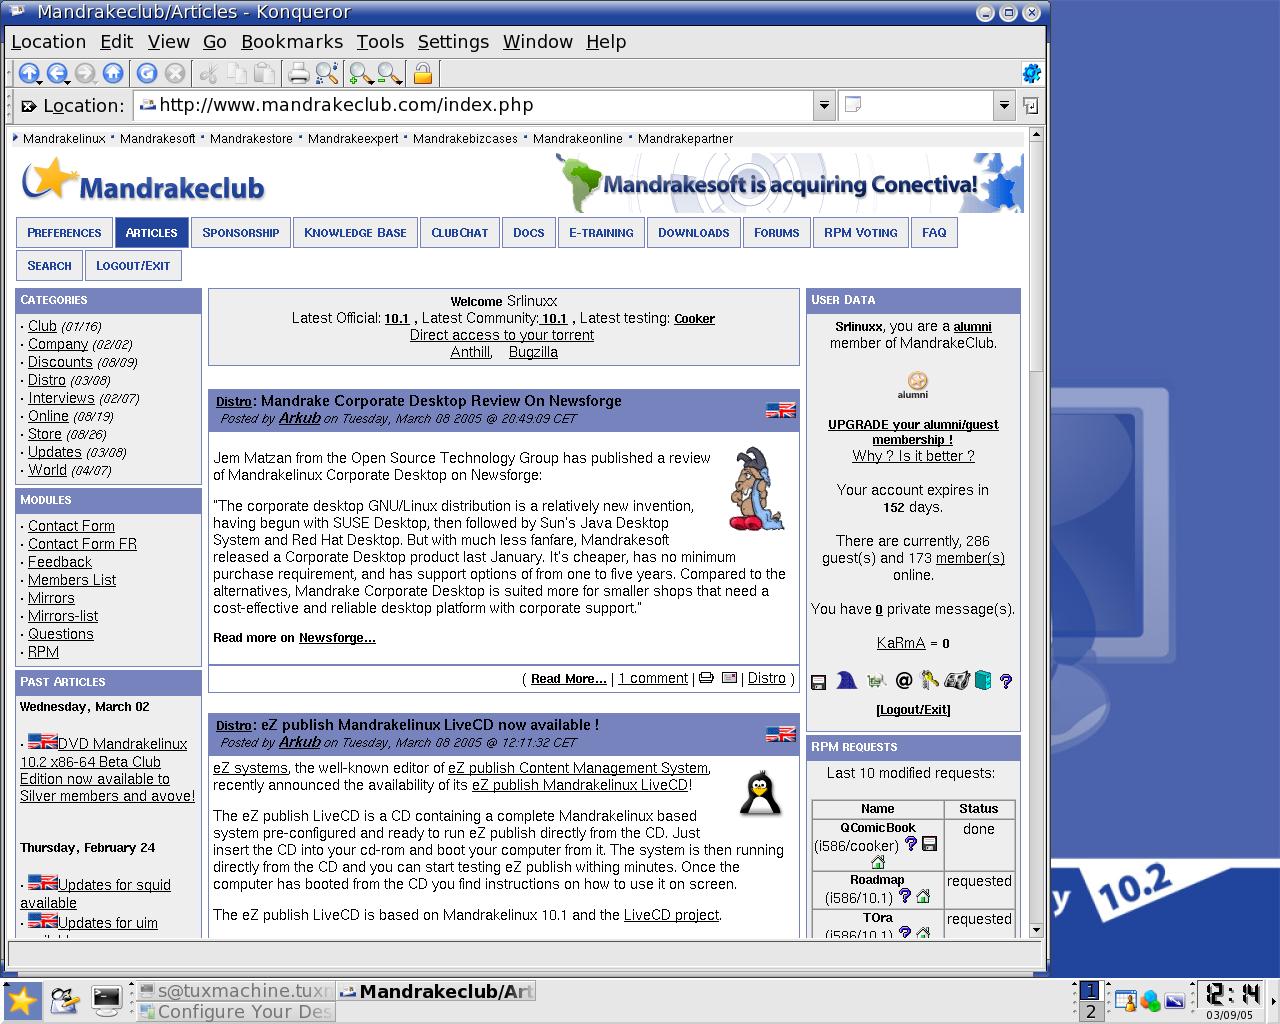The width and height of the screenshot is (1280, 1024).
Task: Open the View menu
Action: pos(169,42)
